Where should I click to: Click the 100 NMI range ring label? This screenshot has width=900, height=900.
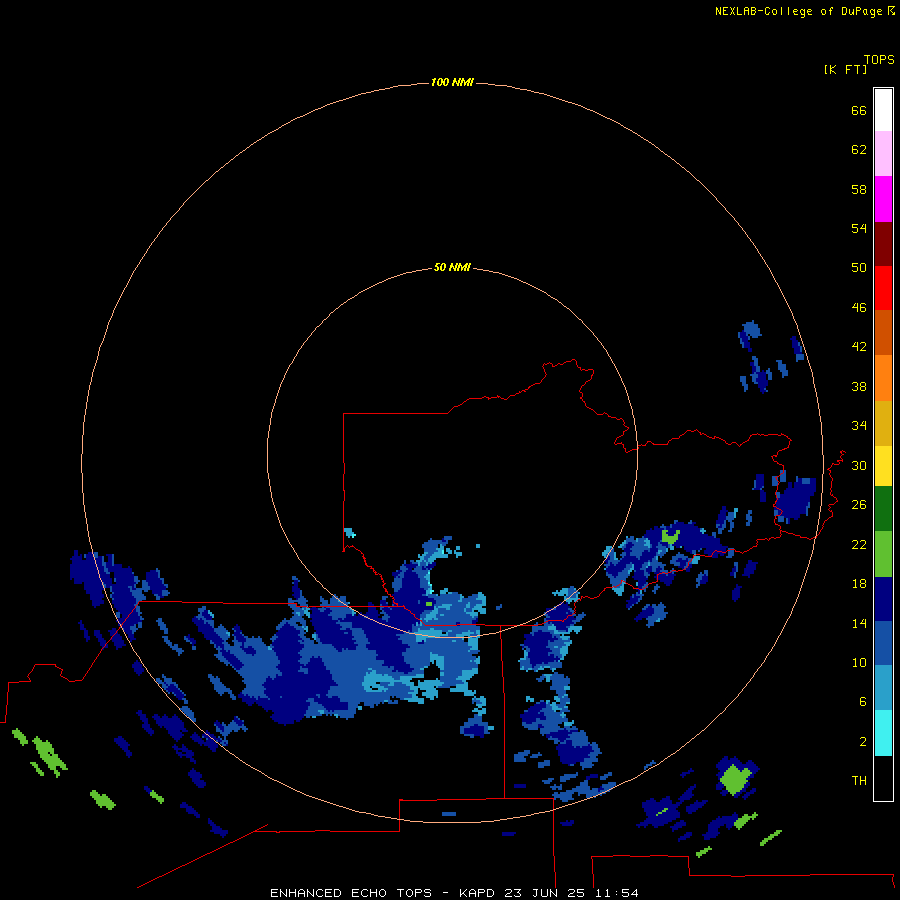click(x=452, y=83)
